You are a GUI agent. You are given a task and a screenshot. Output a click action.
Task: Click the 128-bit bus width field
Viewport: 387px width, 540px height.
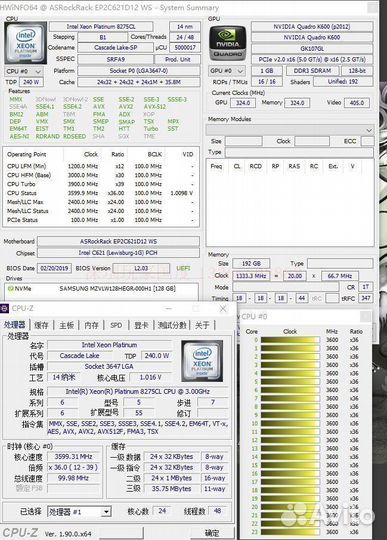tap(357, 71)
